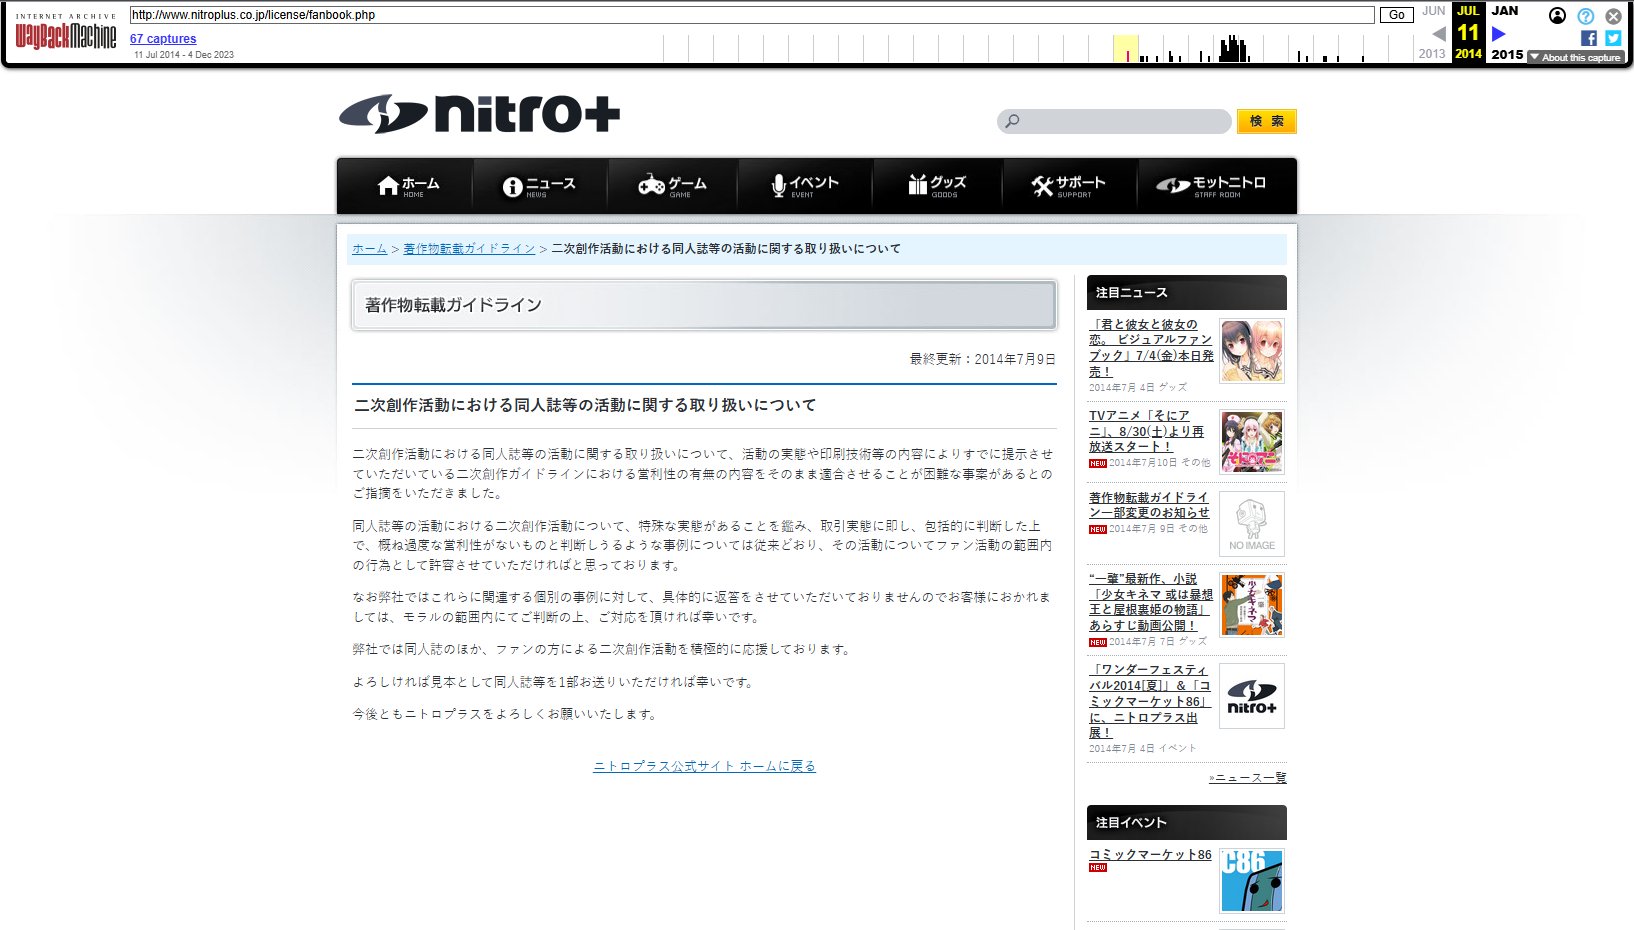
Task: Click the そにアニ anime thumbnail
Action: (1252, 442)
